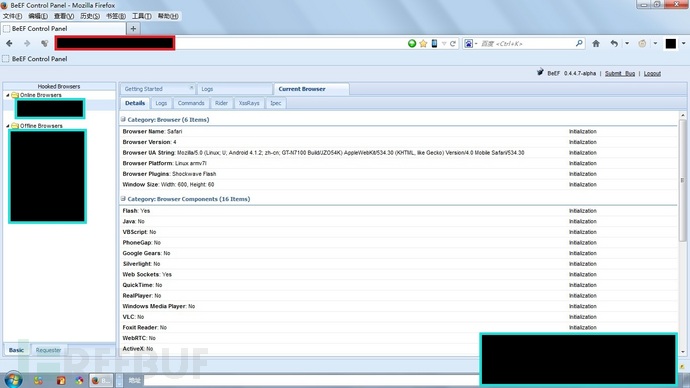Go back with the browser back arrow
This screenshot has height=388, width=690.
tap(9, 43)
